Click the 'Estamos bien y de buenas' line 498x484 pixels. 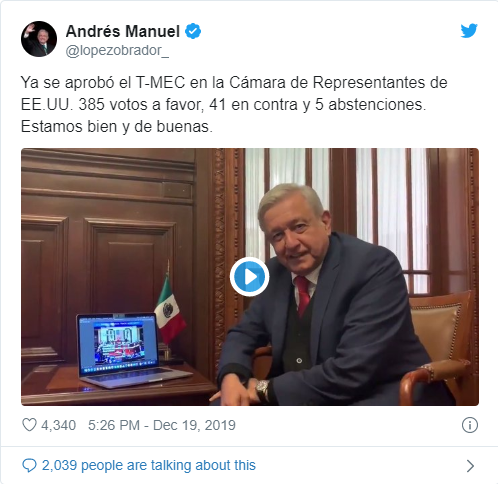[117, 127]
